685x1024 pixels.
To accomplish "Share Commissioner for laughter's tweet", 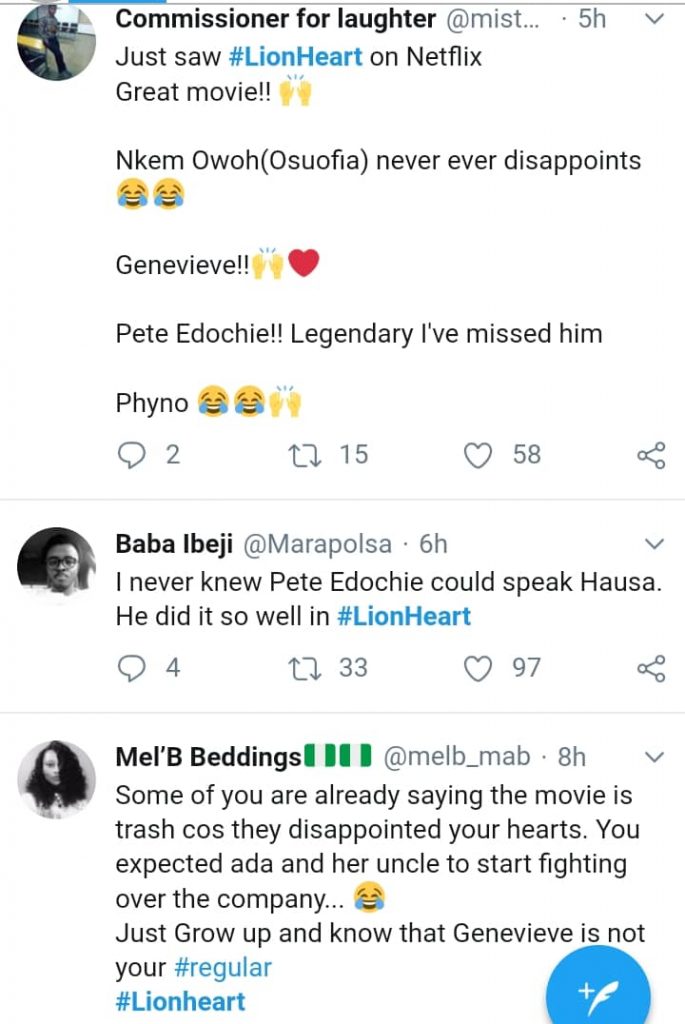I will point(651,456).
